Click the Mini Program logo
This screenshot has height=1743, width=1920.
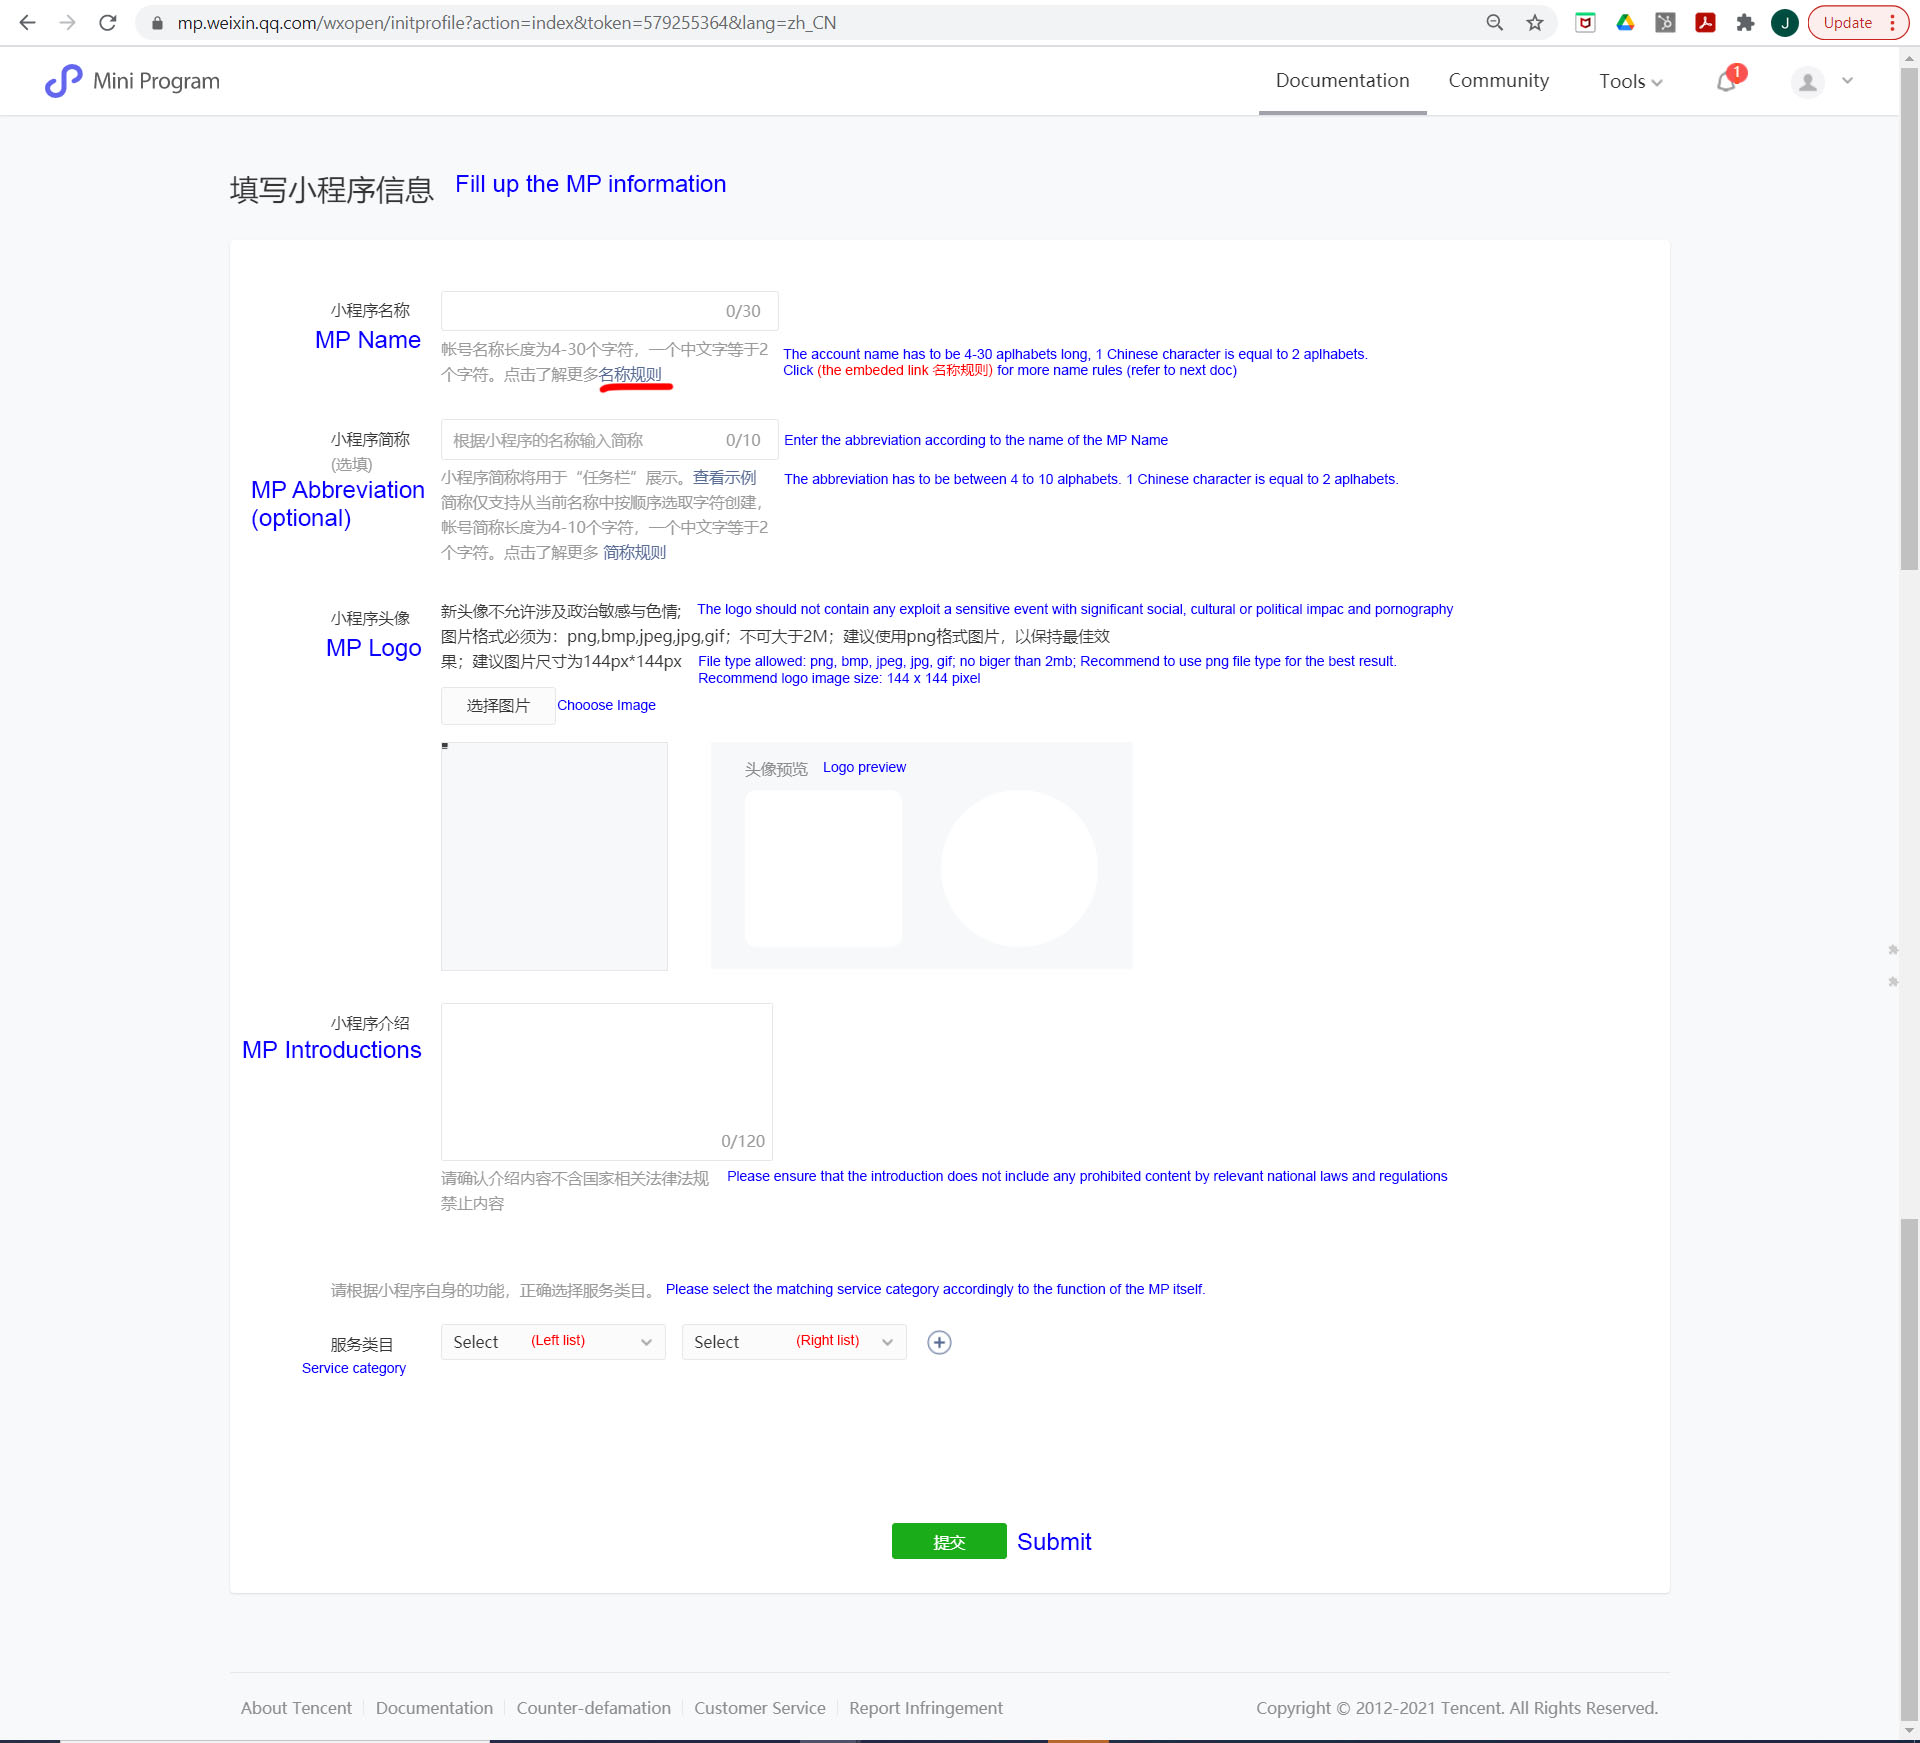click(63, 81)
